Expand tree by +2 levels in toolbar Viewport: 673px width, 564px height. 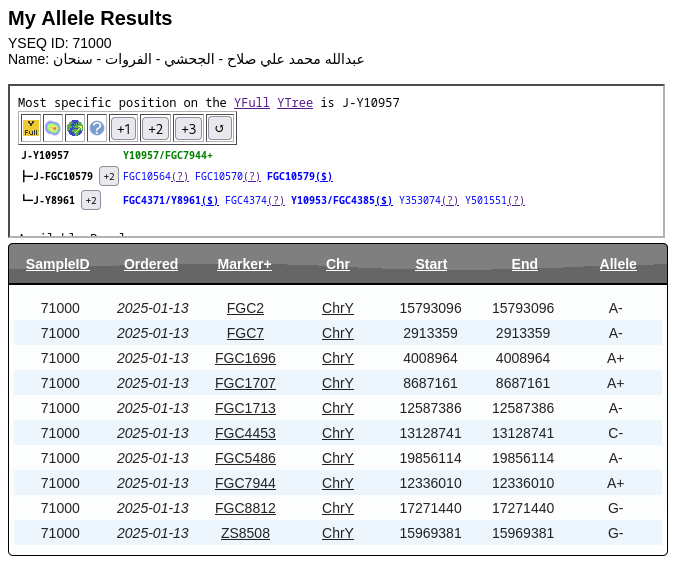coord(155,128)
